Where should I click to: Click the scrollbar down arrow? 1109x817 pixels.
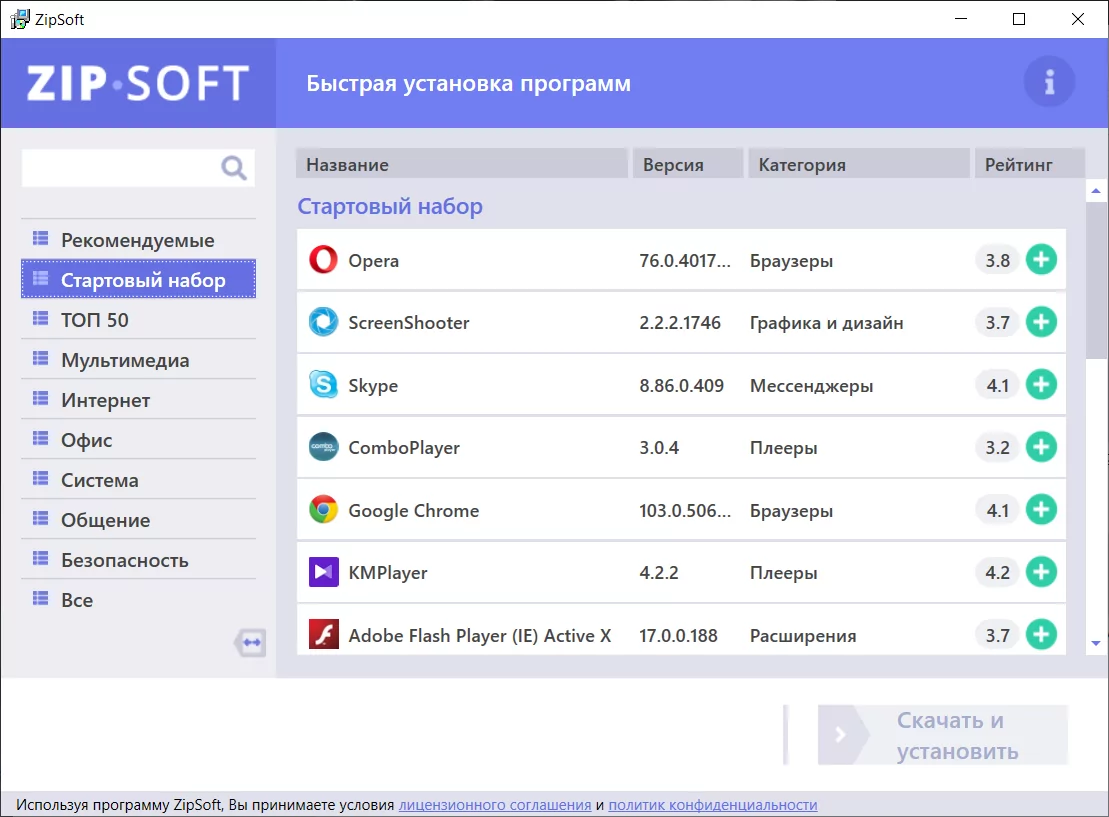(1096, 643)
